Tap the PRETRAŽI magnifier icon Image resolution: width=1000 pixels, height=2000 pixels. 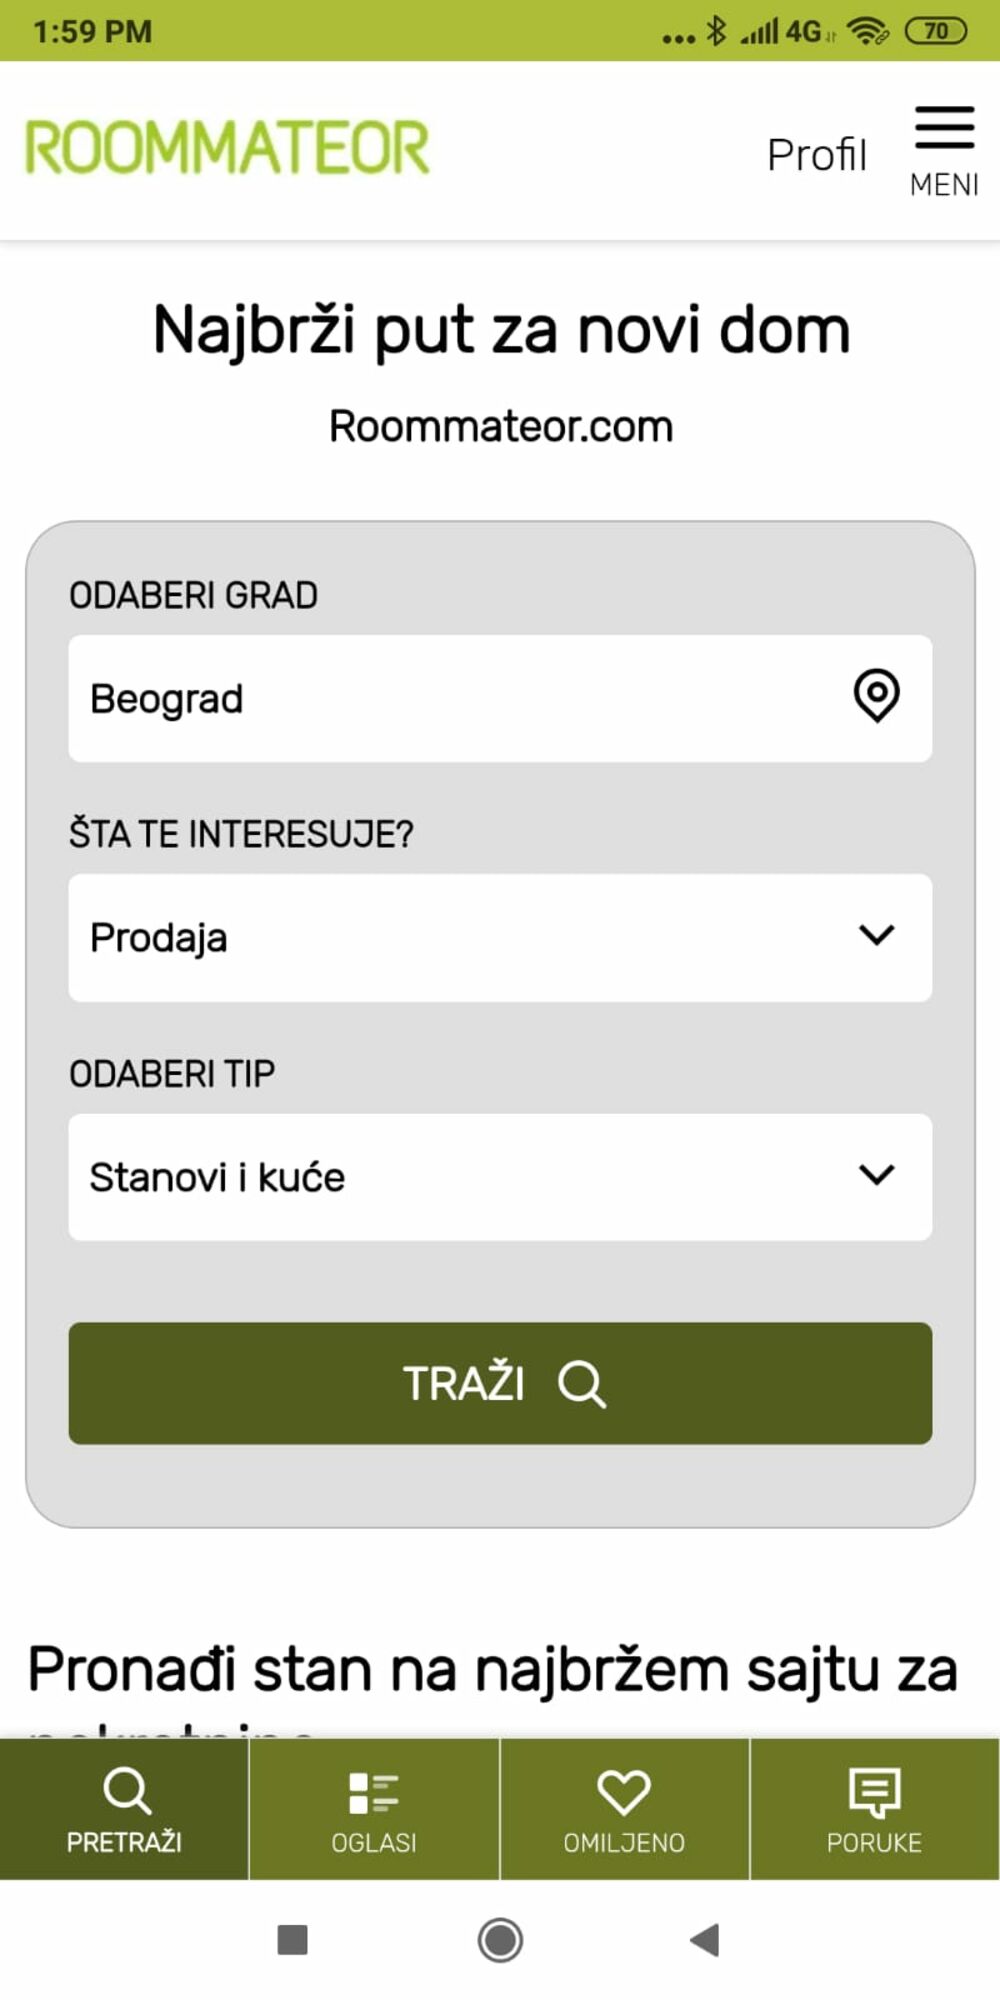coord(126,1790)
